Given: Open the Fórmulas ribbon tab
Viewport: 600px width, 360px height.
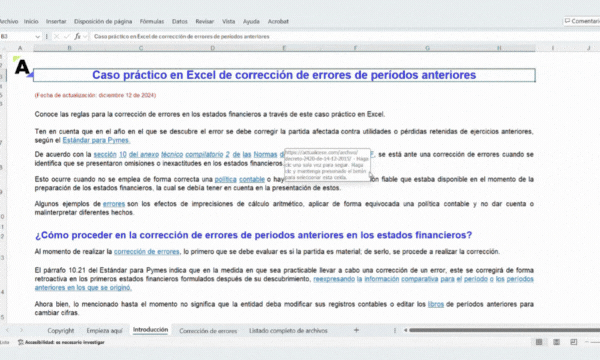Looking at the screenshot, I should [152, 21].
